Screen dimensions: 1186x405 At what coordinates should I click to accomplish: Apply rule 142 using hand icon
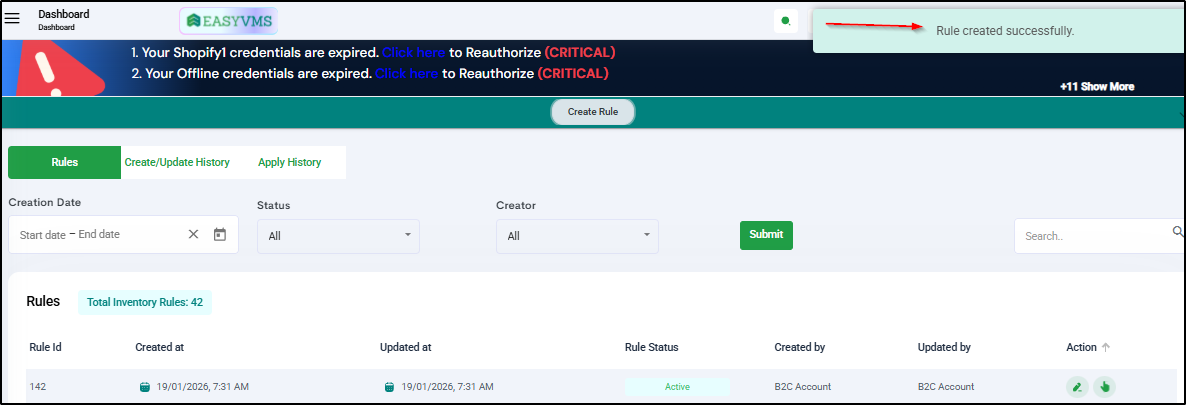click(1104, 386)
